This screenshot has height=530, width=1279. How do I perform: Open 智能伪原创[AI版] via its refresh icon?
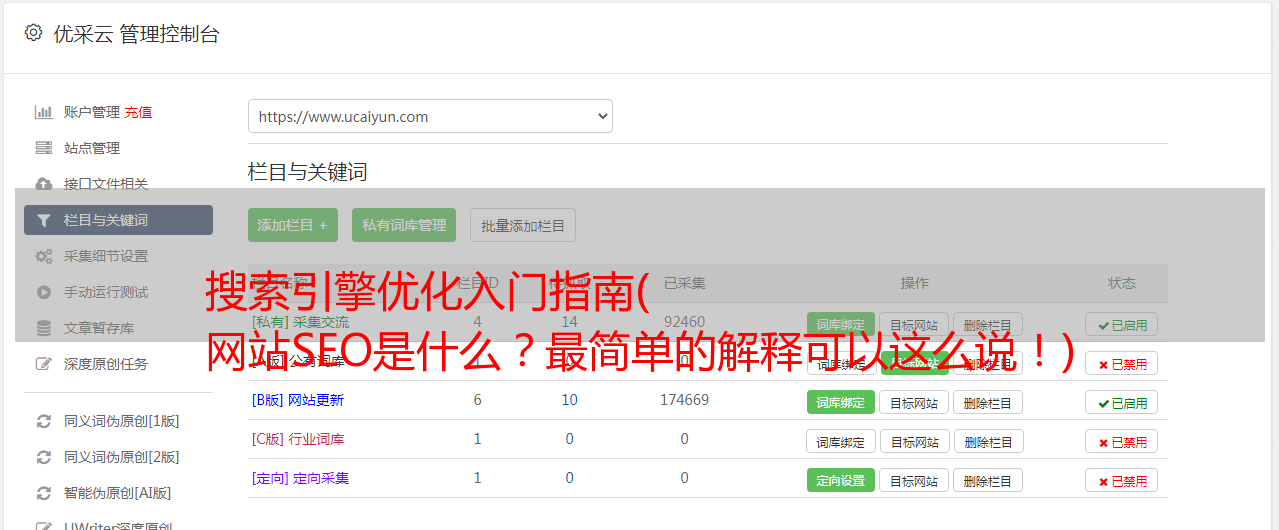point(44,493)
